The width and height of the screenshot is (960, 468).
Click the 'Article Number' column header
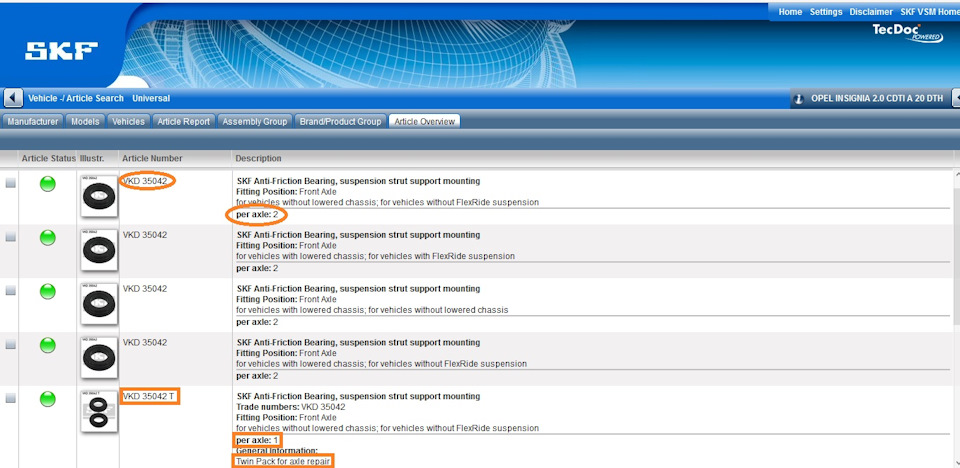[x=152, y=158]
